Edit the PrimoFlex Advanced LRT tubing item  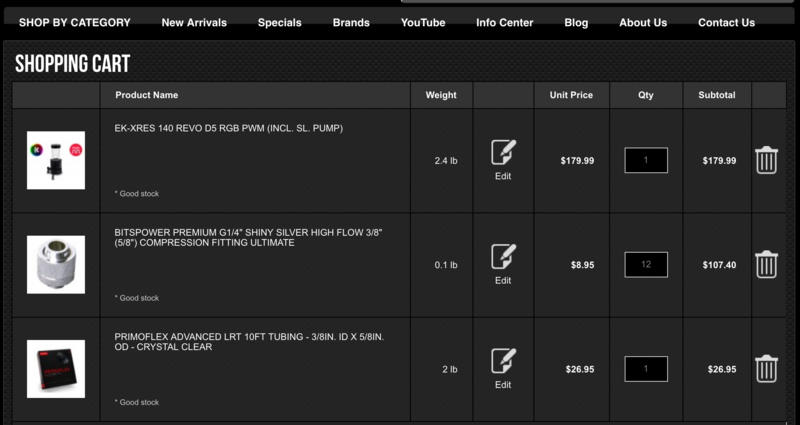pyautogui.click(x=503, y=368)
